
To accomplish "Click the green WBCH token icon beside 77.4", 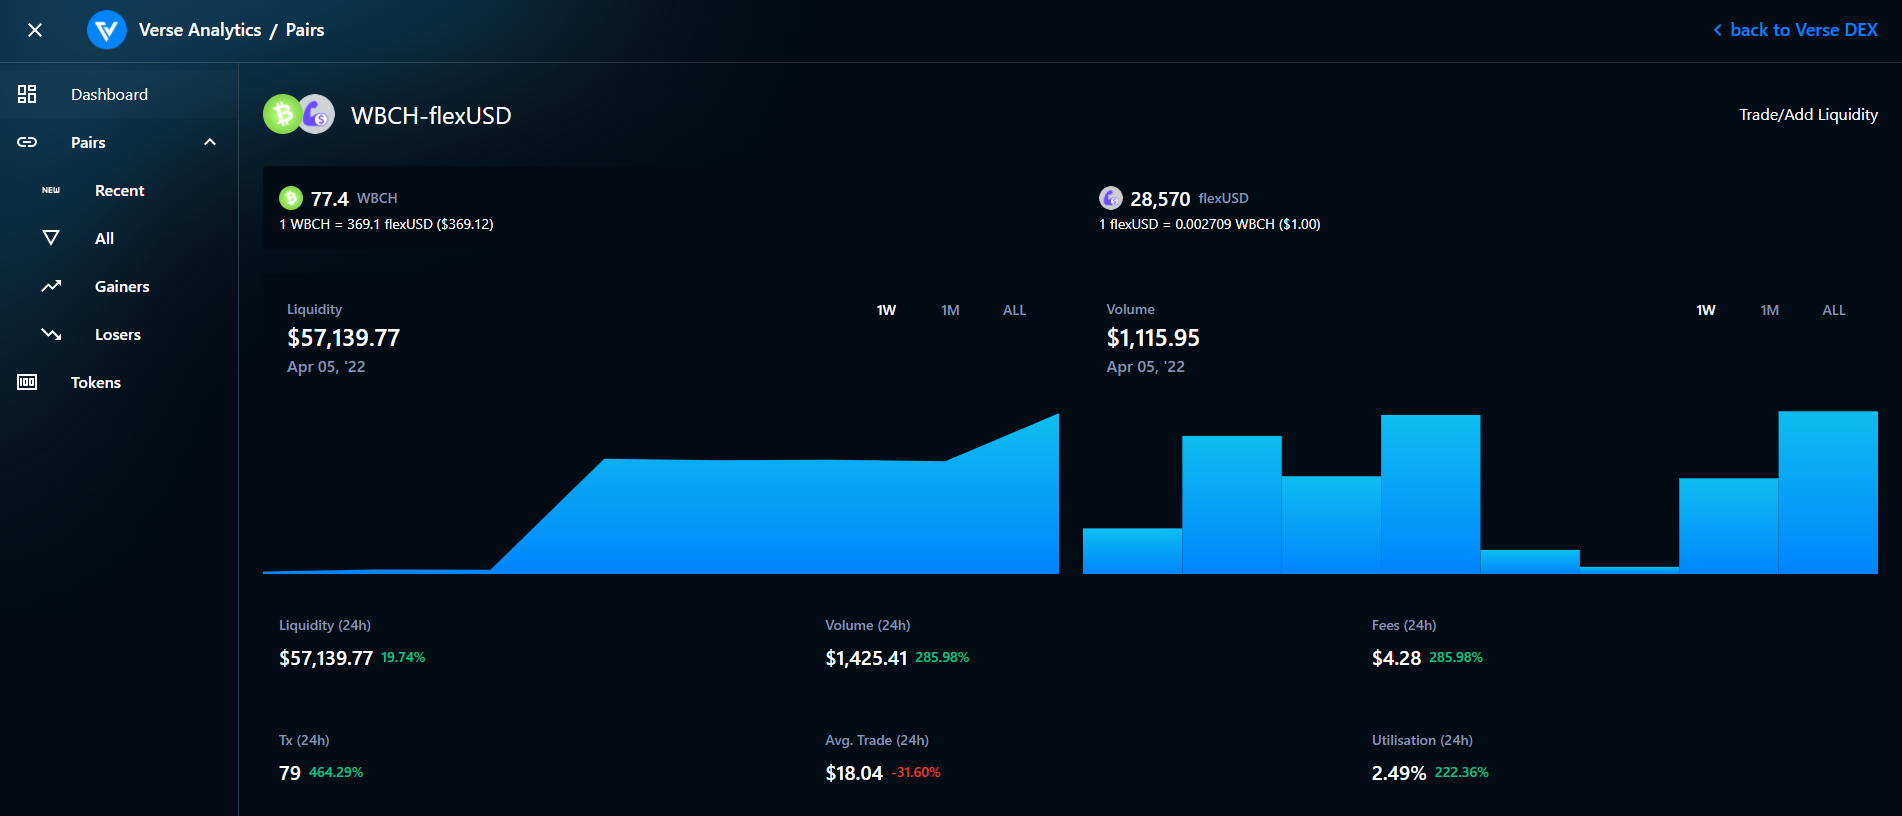I will pyautogui.click(x=291, y=198).
